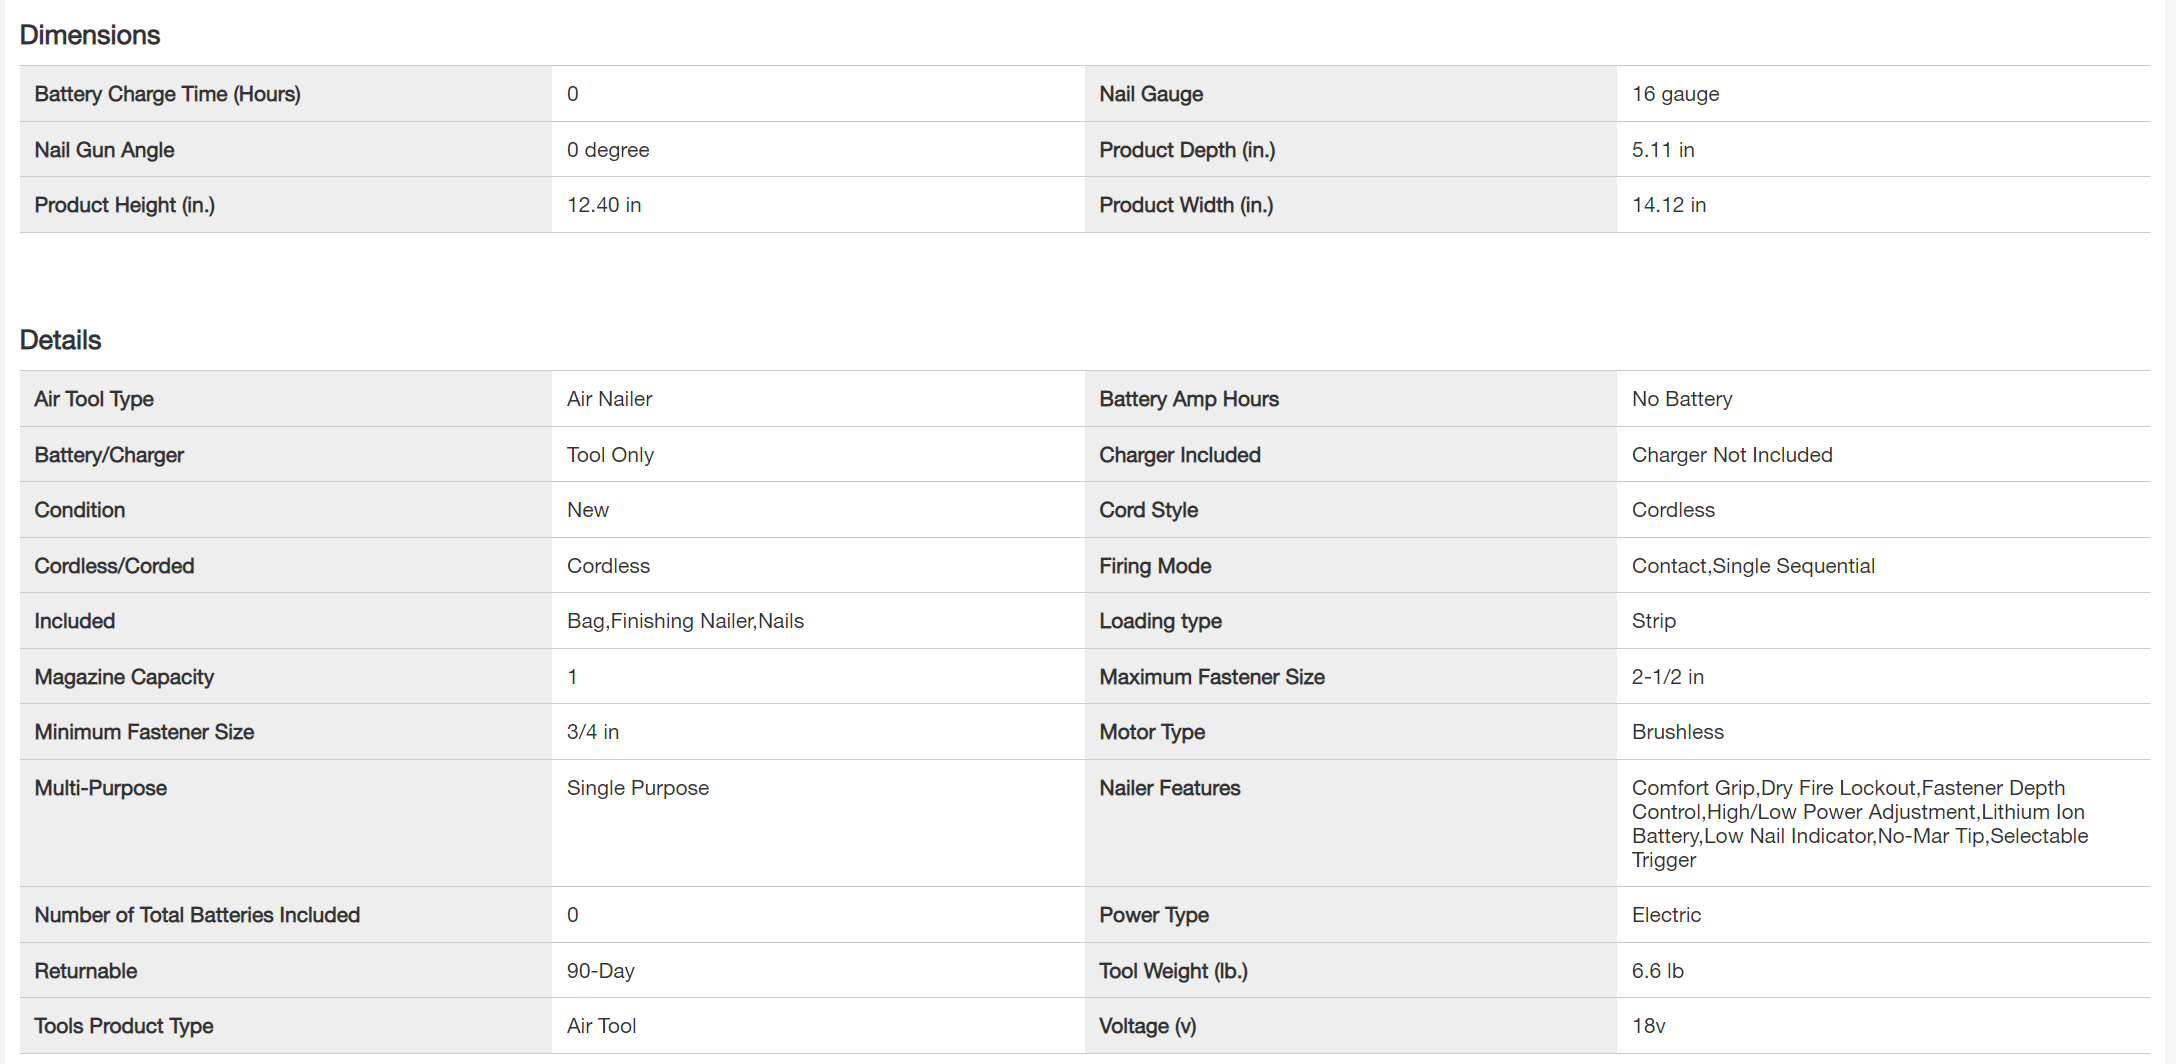The width and height of the screenshot is (2176, 1064).
Task: Select the Contact,Single Sequential firing mode value
Action: point(1753,566)
